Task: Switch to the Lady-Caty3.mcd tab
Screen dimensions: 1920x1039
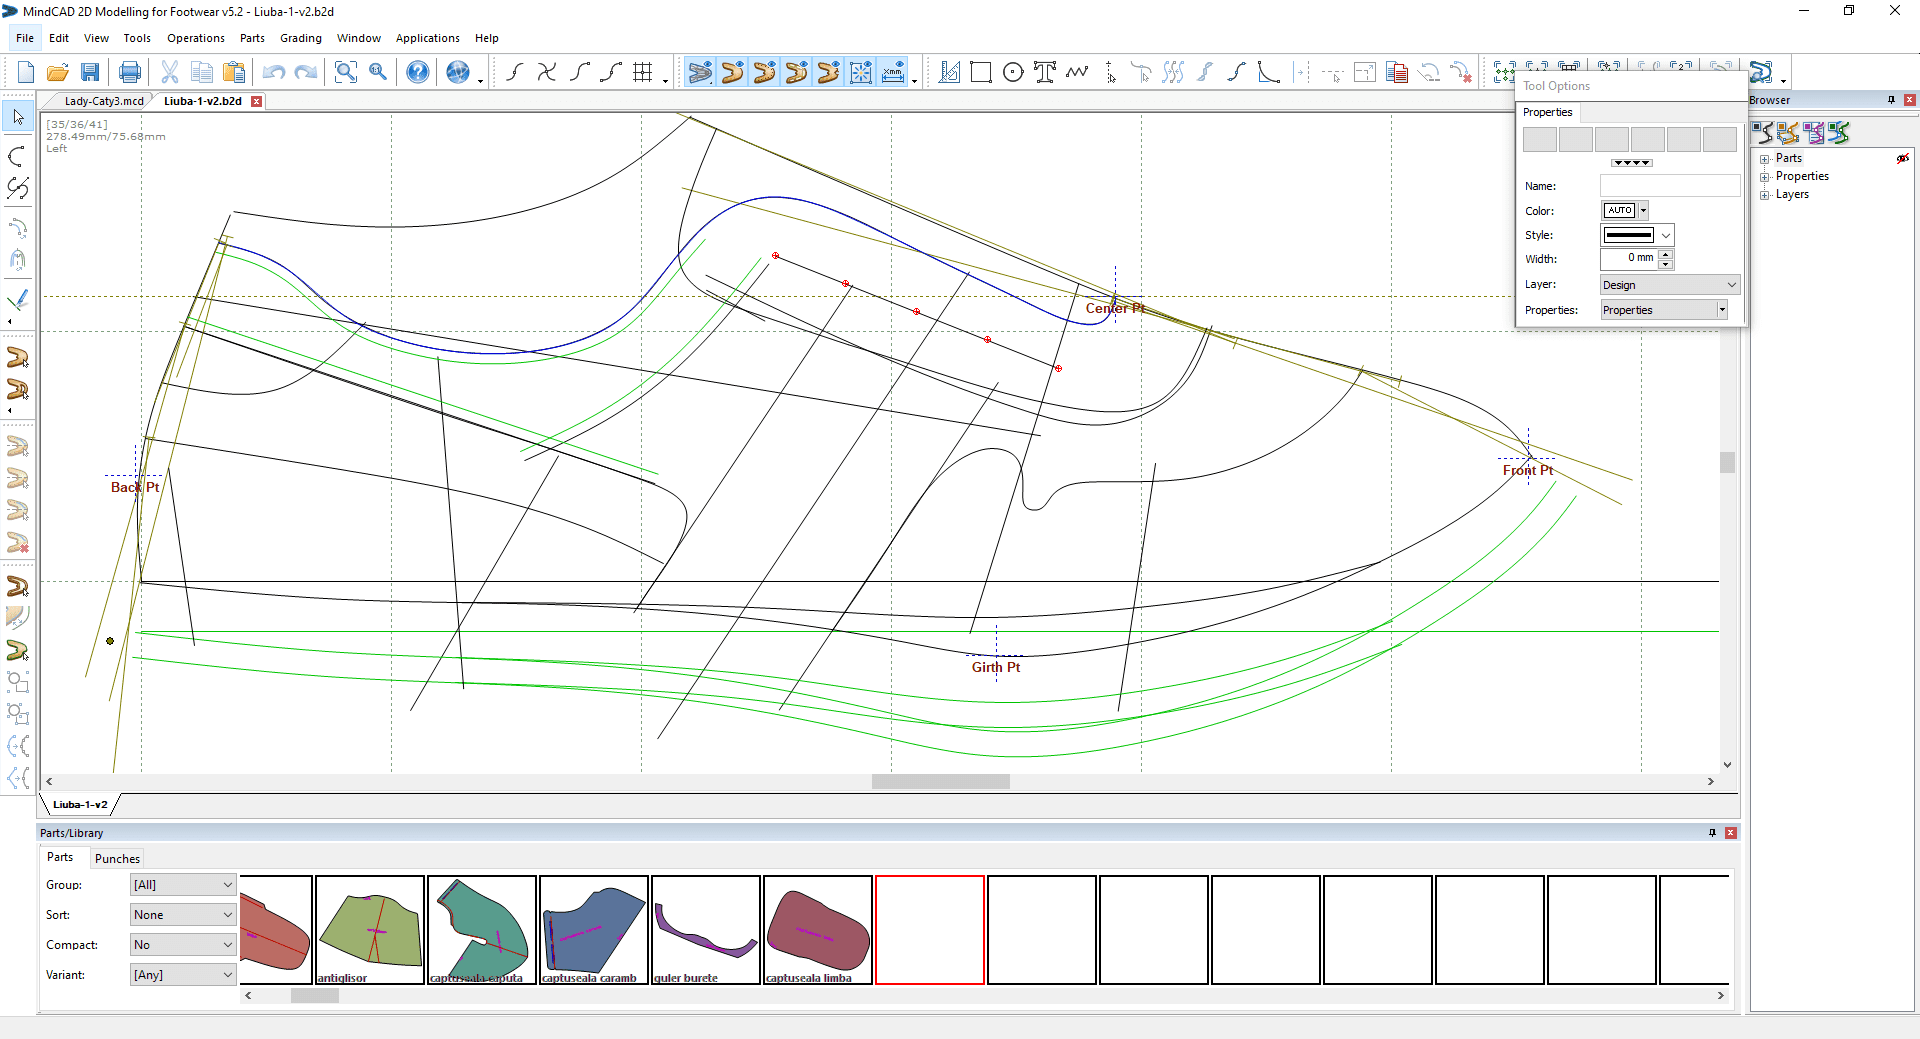Action: click(x=103, y=101)
